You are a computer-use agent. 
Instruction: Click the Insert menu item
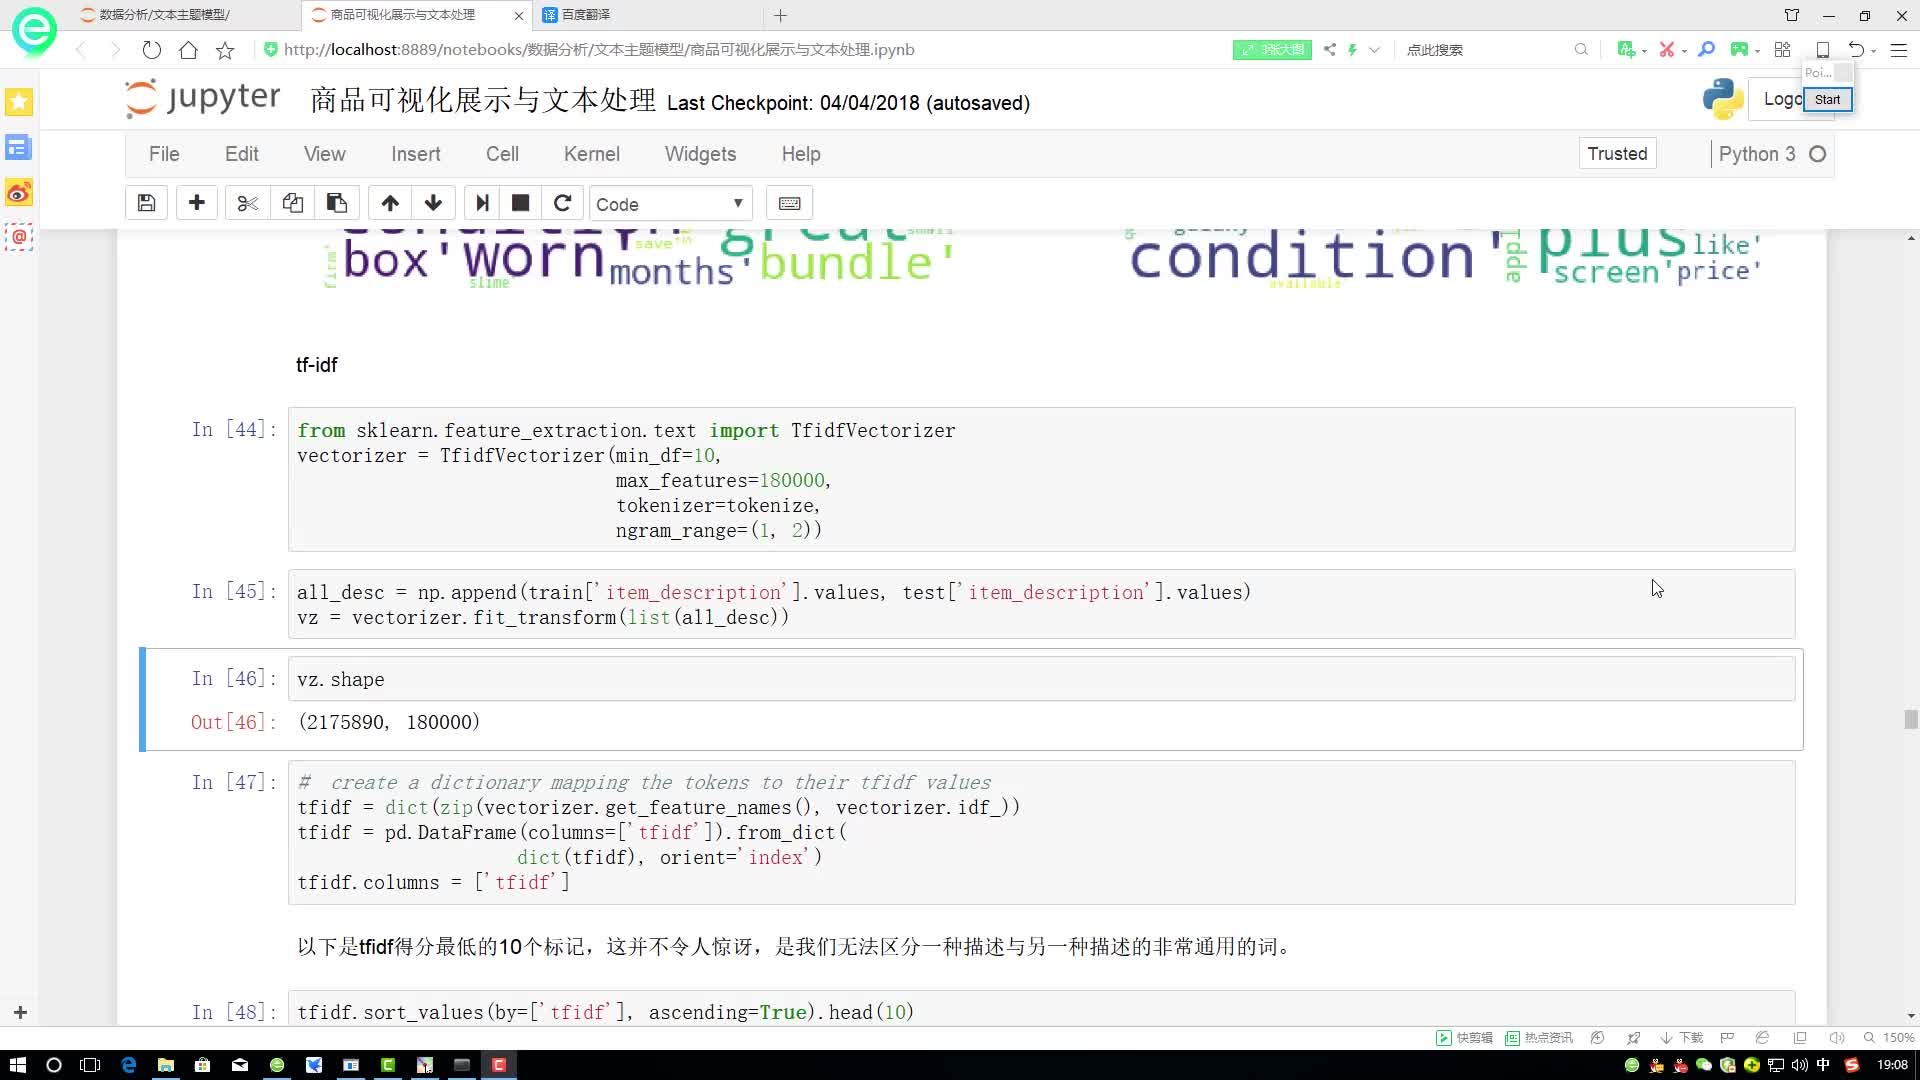[x=415, y=154]
